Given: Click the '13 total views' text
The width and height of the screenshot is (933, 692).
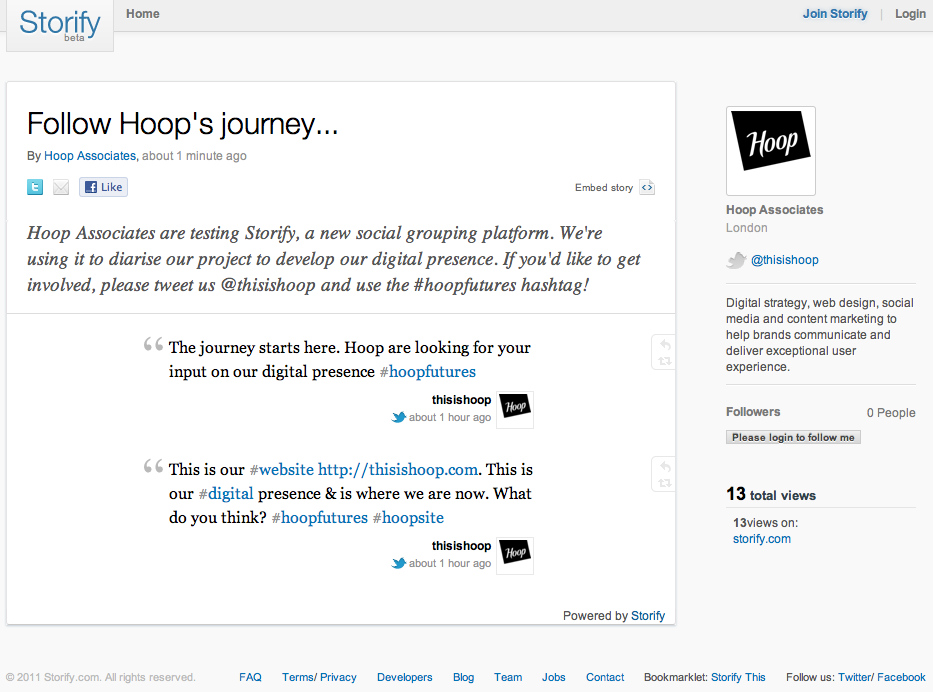Looking at the screenshot, I should [x=771, y=494].
